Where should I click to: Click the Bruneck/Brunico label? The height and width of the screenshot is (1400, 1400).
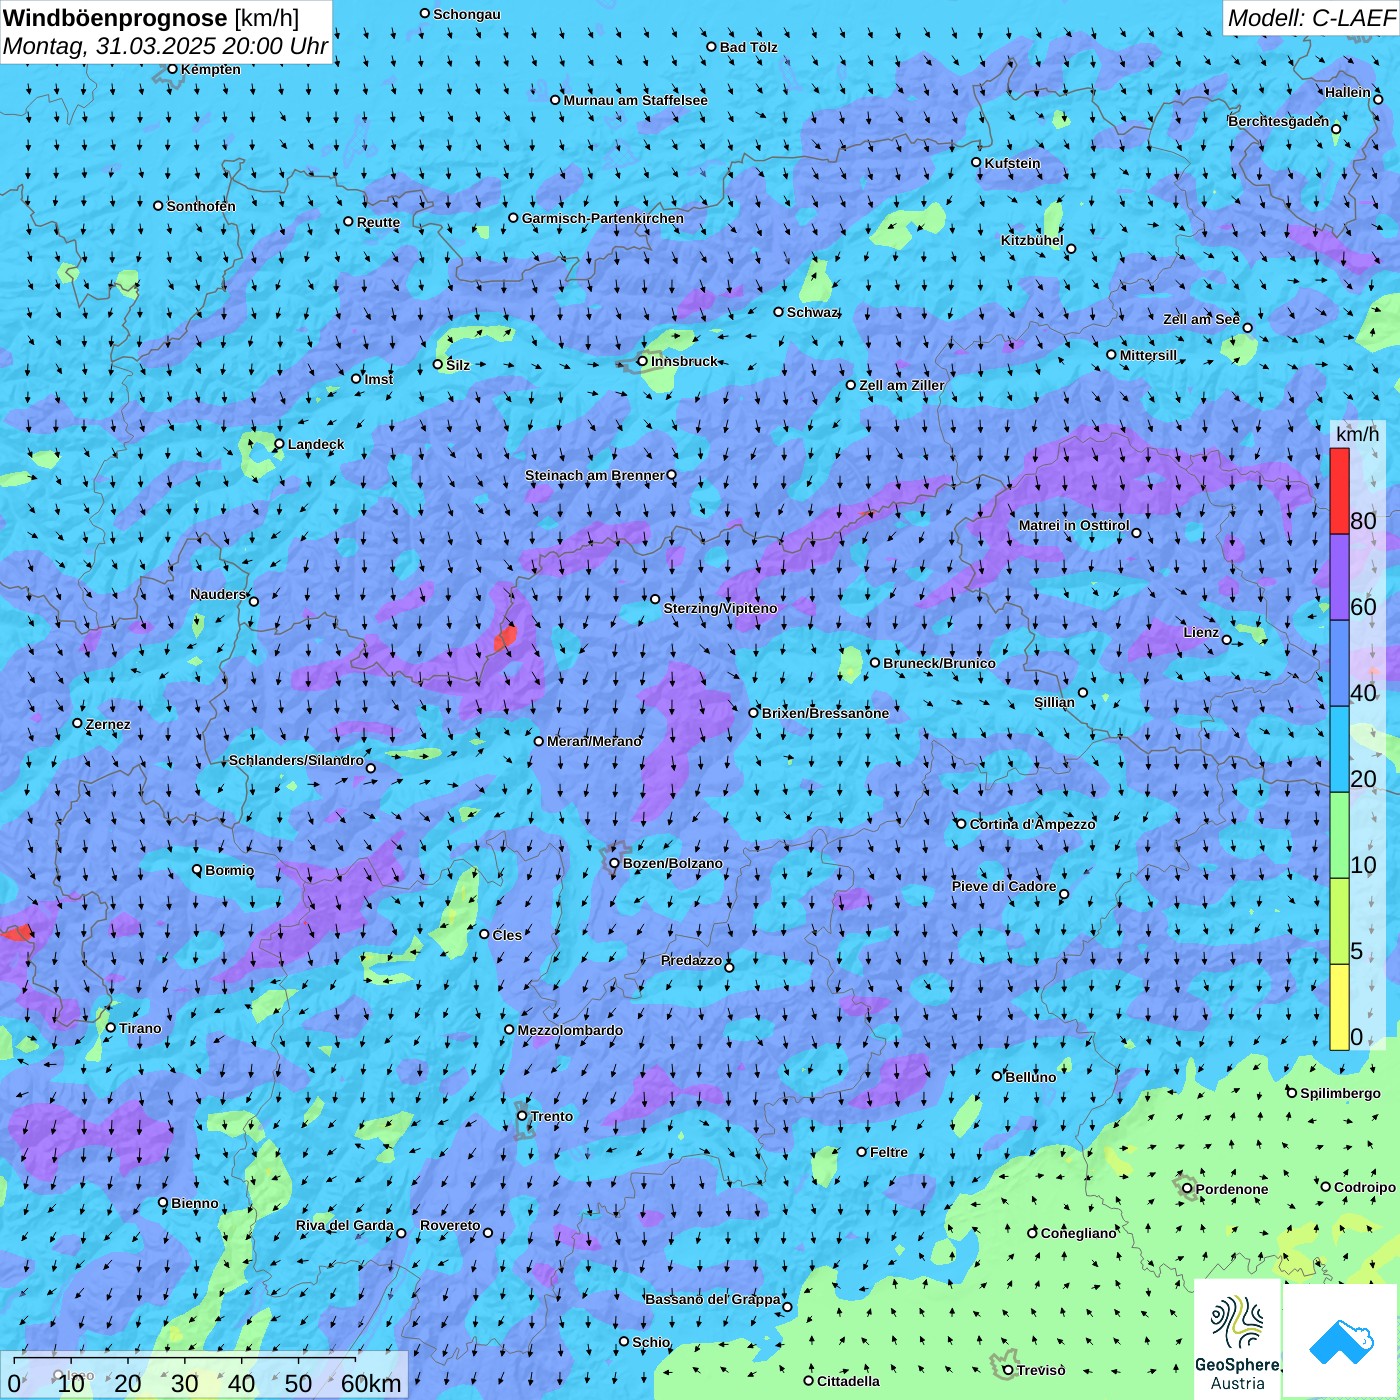(x=939, y=663)
